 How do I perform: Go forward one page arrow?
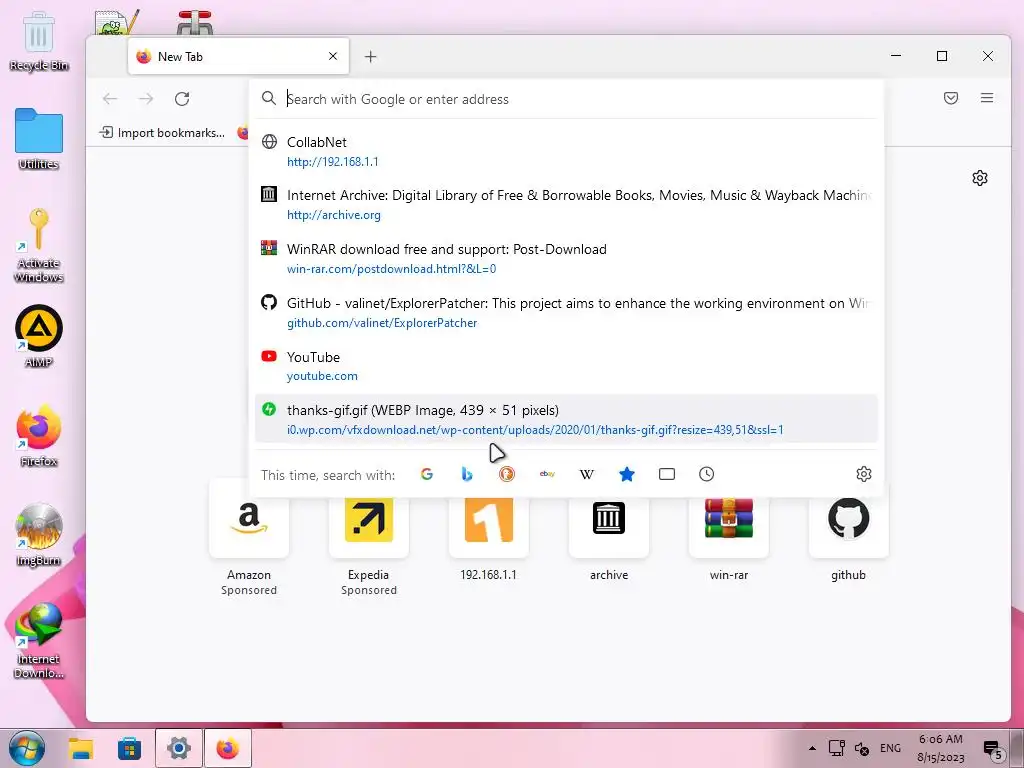tap(146, 99)
